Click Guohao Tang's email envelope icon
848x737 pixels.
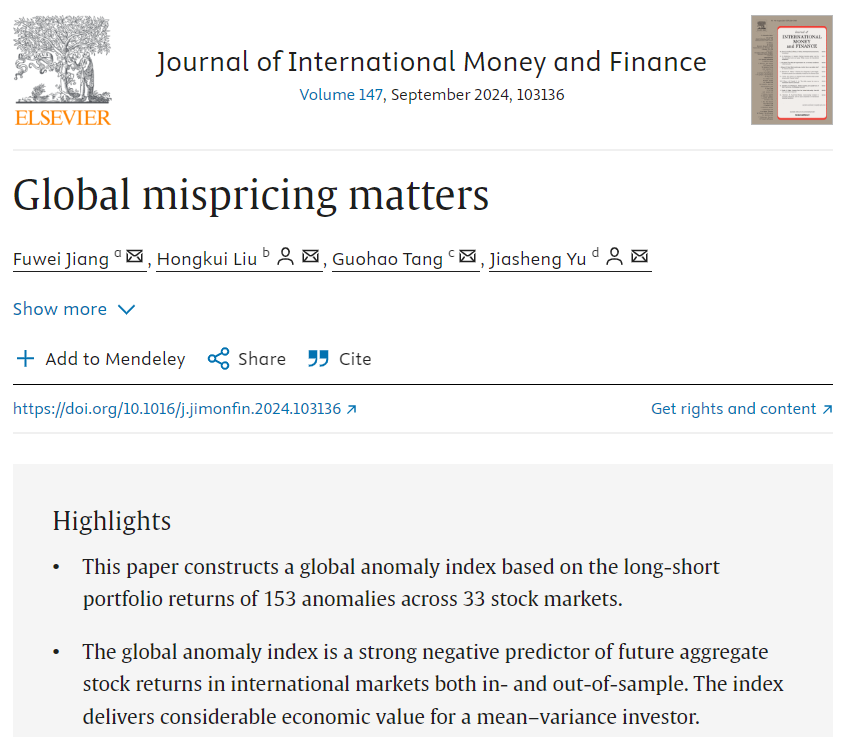(468, 257)
